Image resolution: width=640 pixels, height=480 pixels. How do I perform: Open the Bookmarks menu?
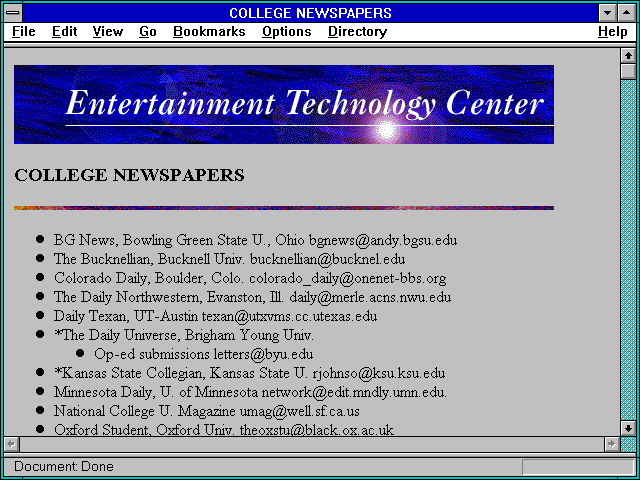click(x=209, y=31)
